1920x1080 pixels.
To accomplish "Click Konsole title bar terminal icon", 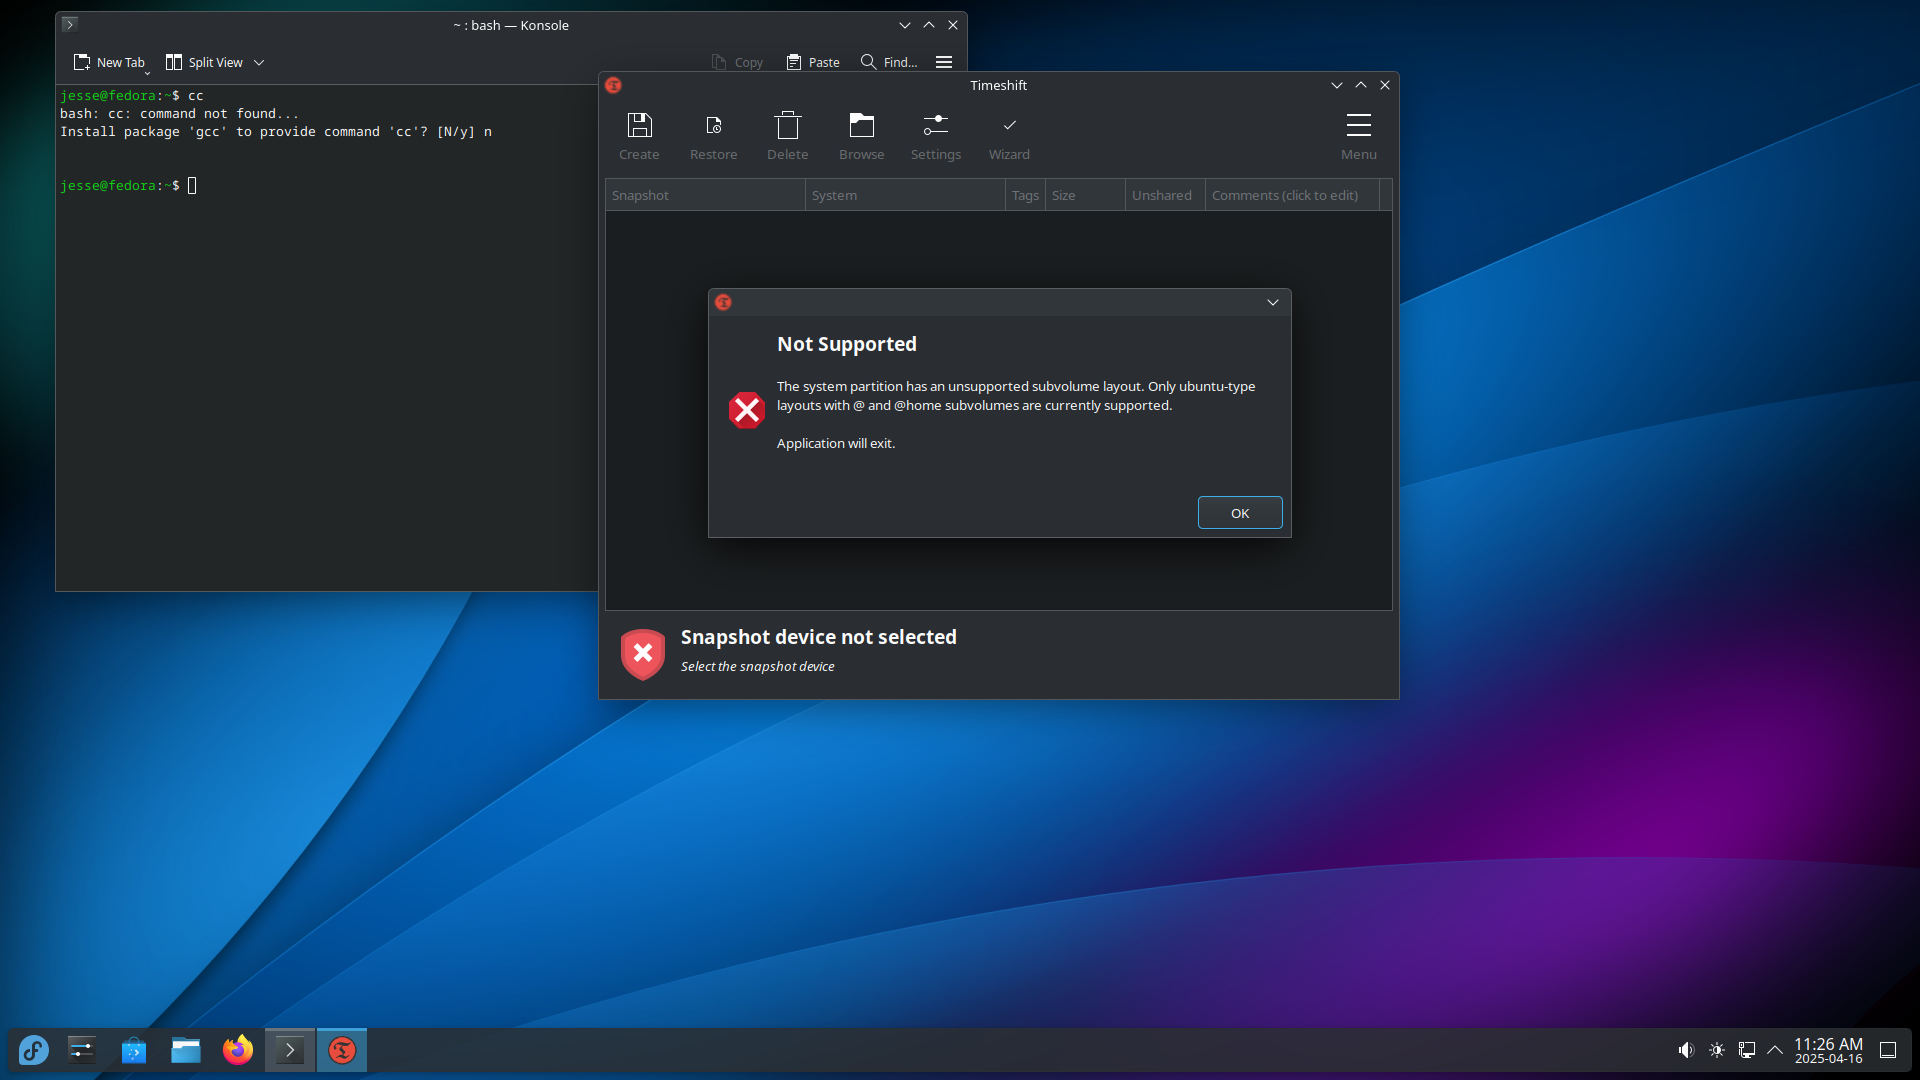I will [69, 24].
